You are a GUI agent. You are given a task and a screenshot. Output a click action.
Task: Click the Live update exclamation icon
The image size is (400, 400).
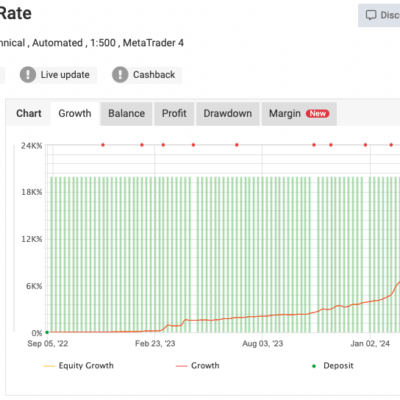(28, 74)
